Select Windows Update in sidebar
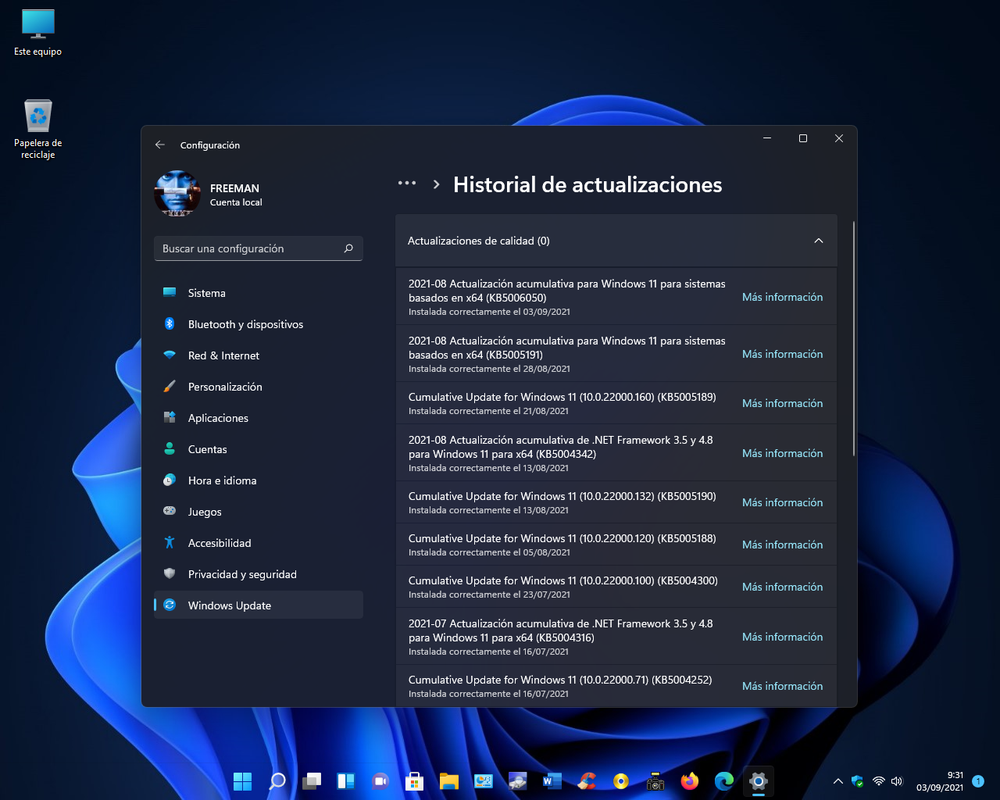 click(258, 605)
